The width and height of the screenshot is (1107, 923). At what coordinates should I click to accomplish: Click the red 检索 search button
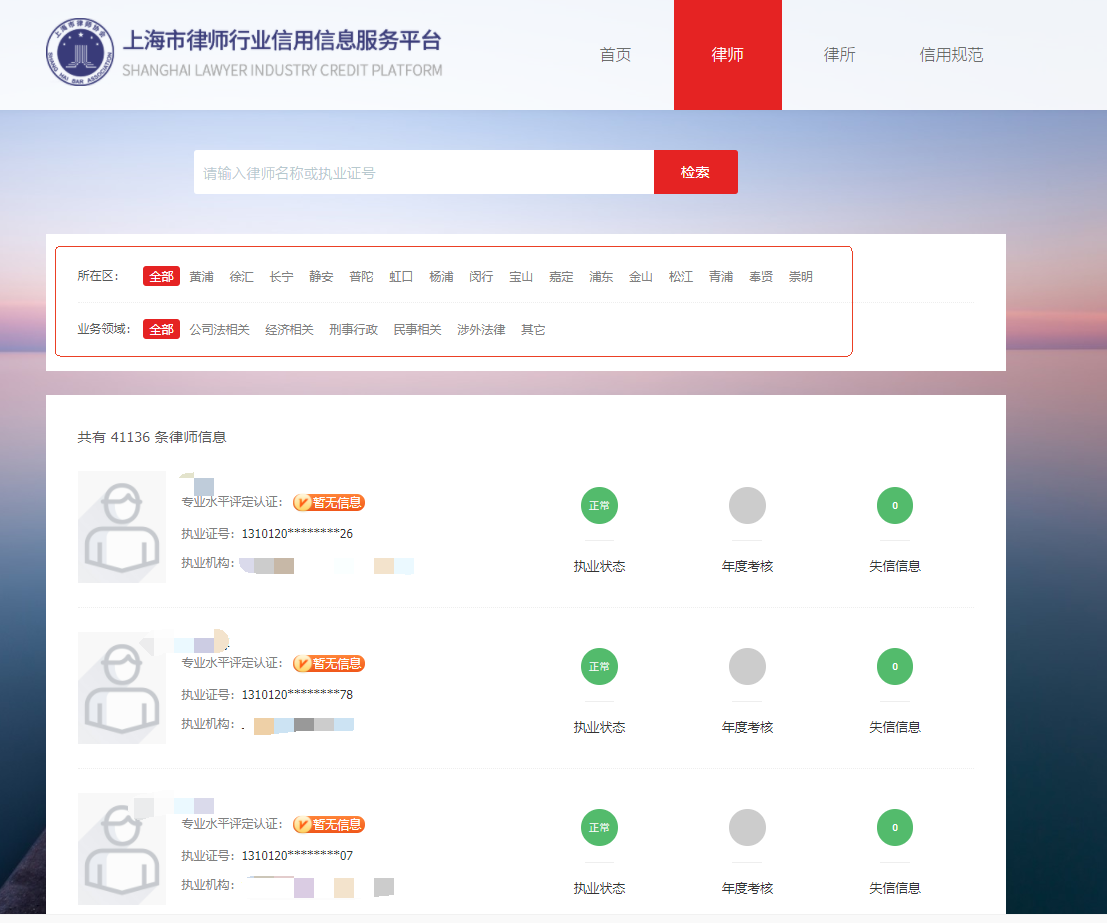click(695, 171)
